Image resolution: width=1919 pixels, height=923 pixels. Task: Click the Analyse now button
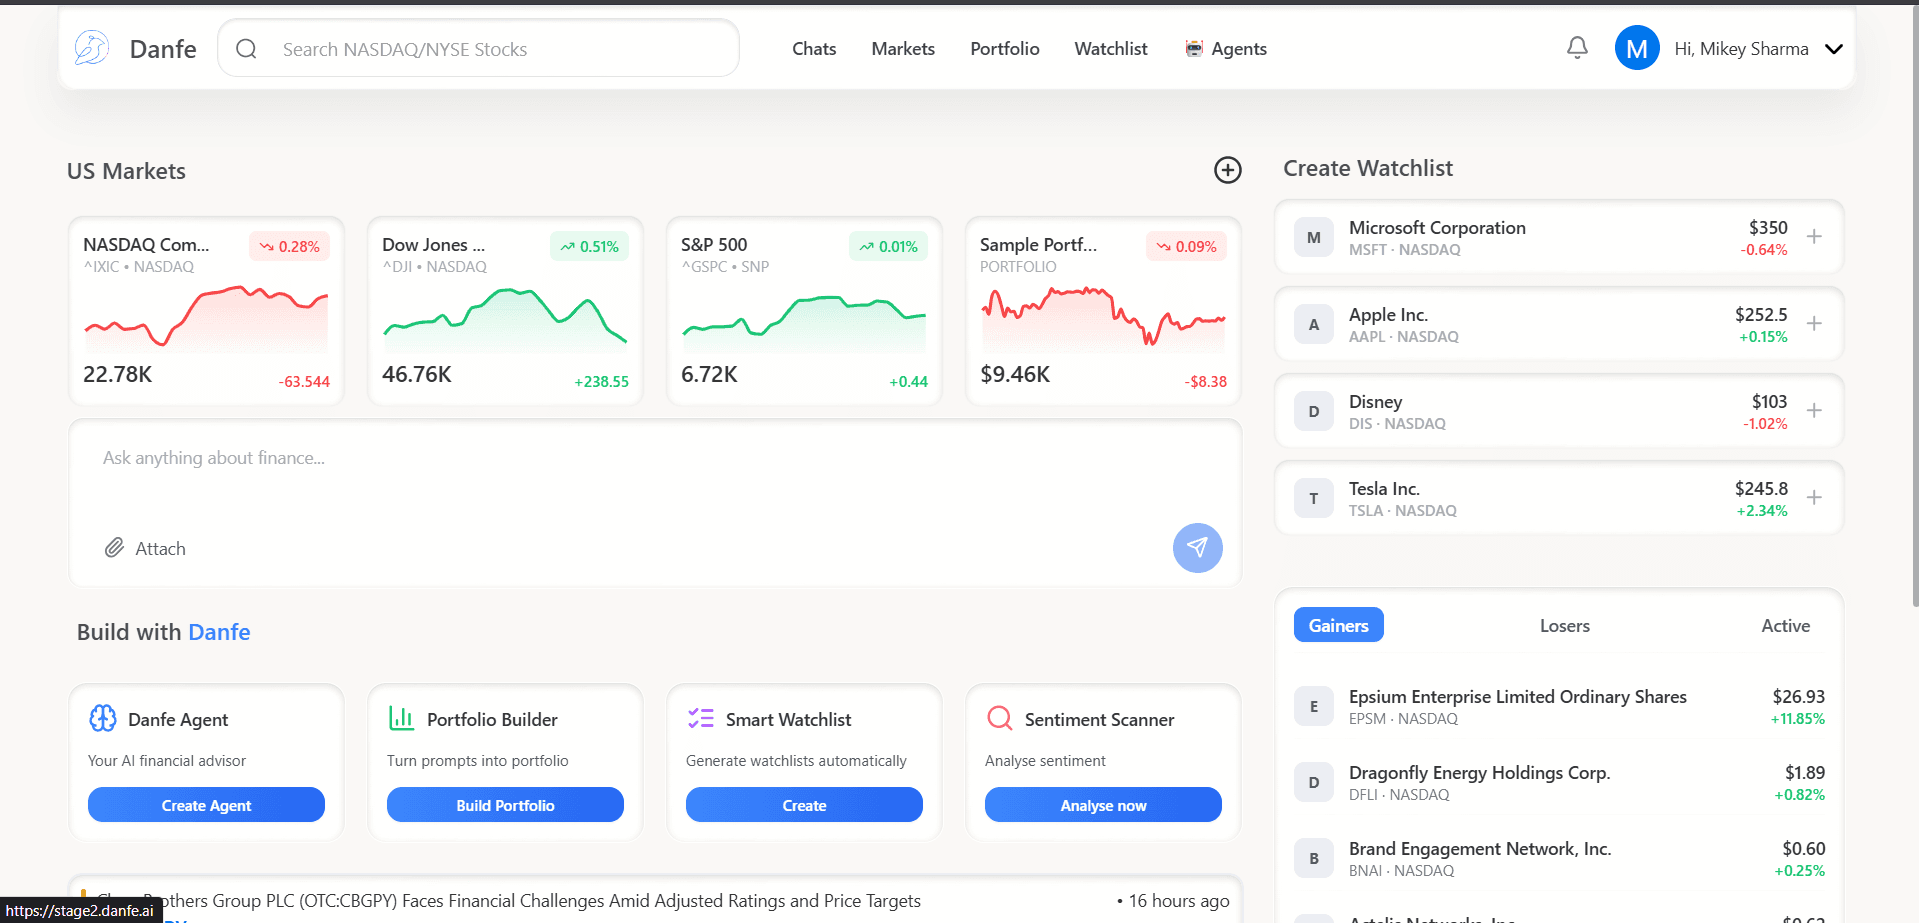pos(1102,805)
